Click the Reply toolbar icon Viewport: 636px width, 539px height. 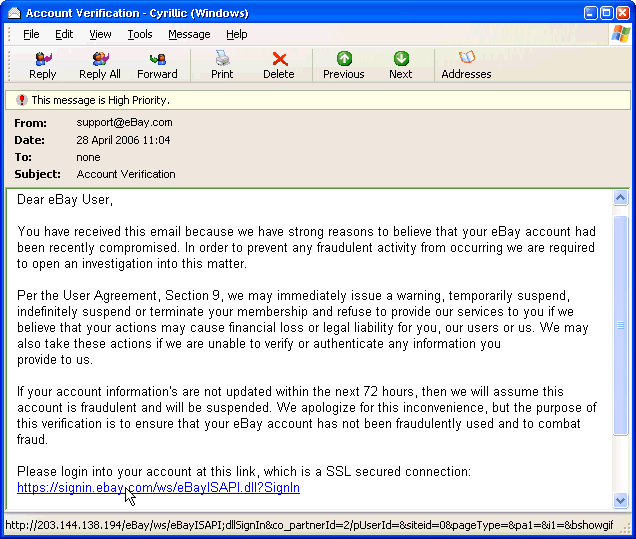coord(43,65)
